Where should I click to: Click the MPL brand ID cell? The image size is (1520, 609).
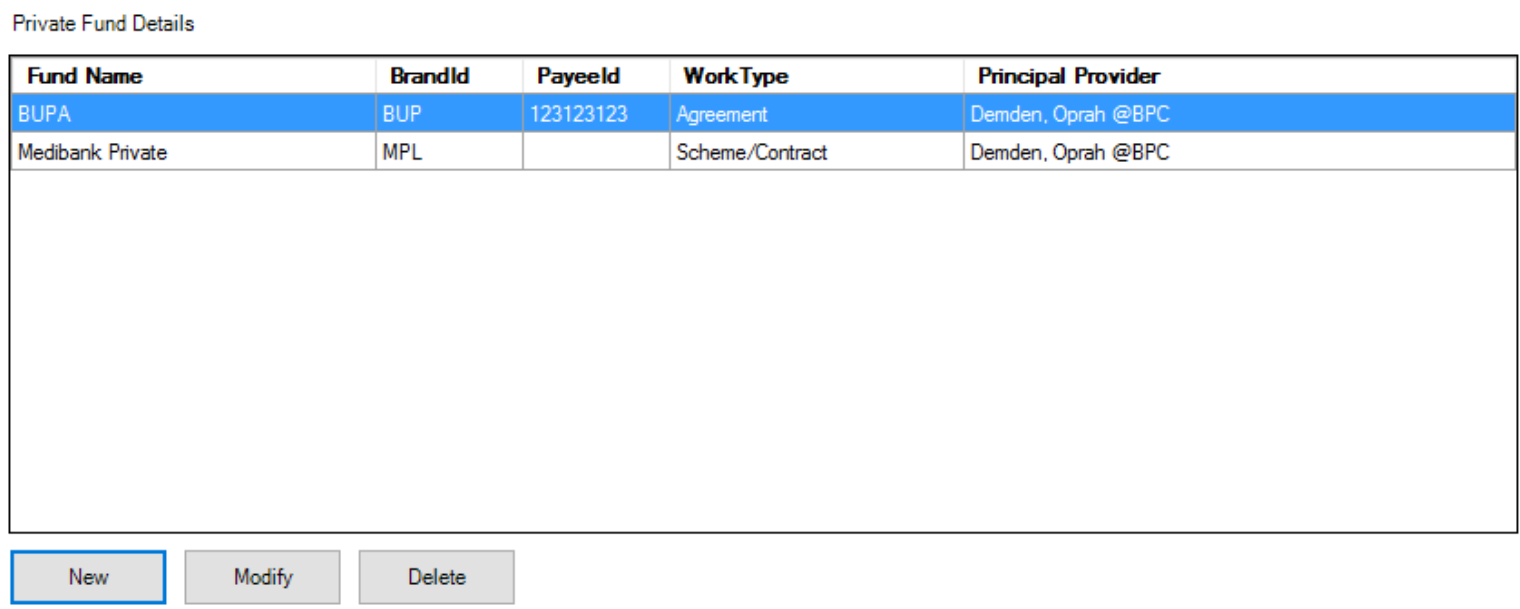[449, 153]
